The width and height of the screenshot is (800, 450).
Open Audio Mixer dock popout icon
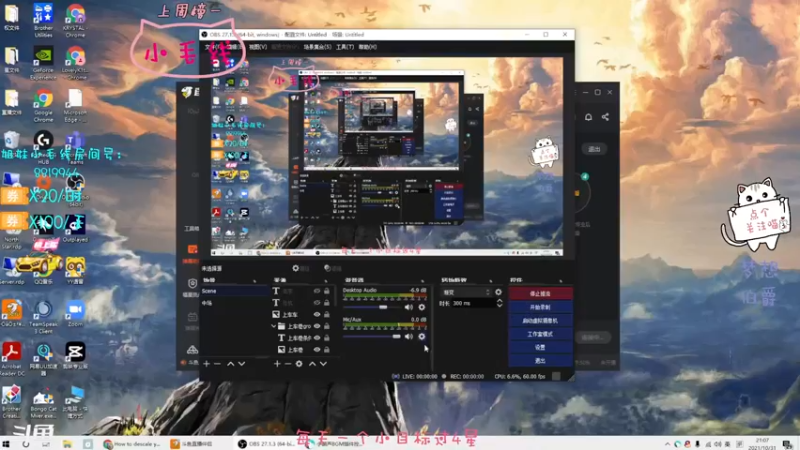[422, 280]
